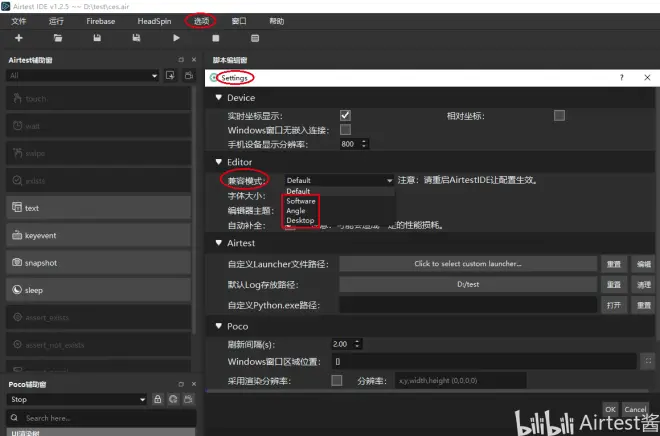Open the HeadSpin menu

point(154,21)
